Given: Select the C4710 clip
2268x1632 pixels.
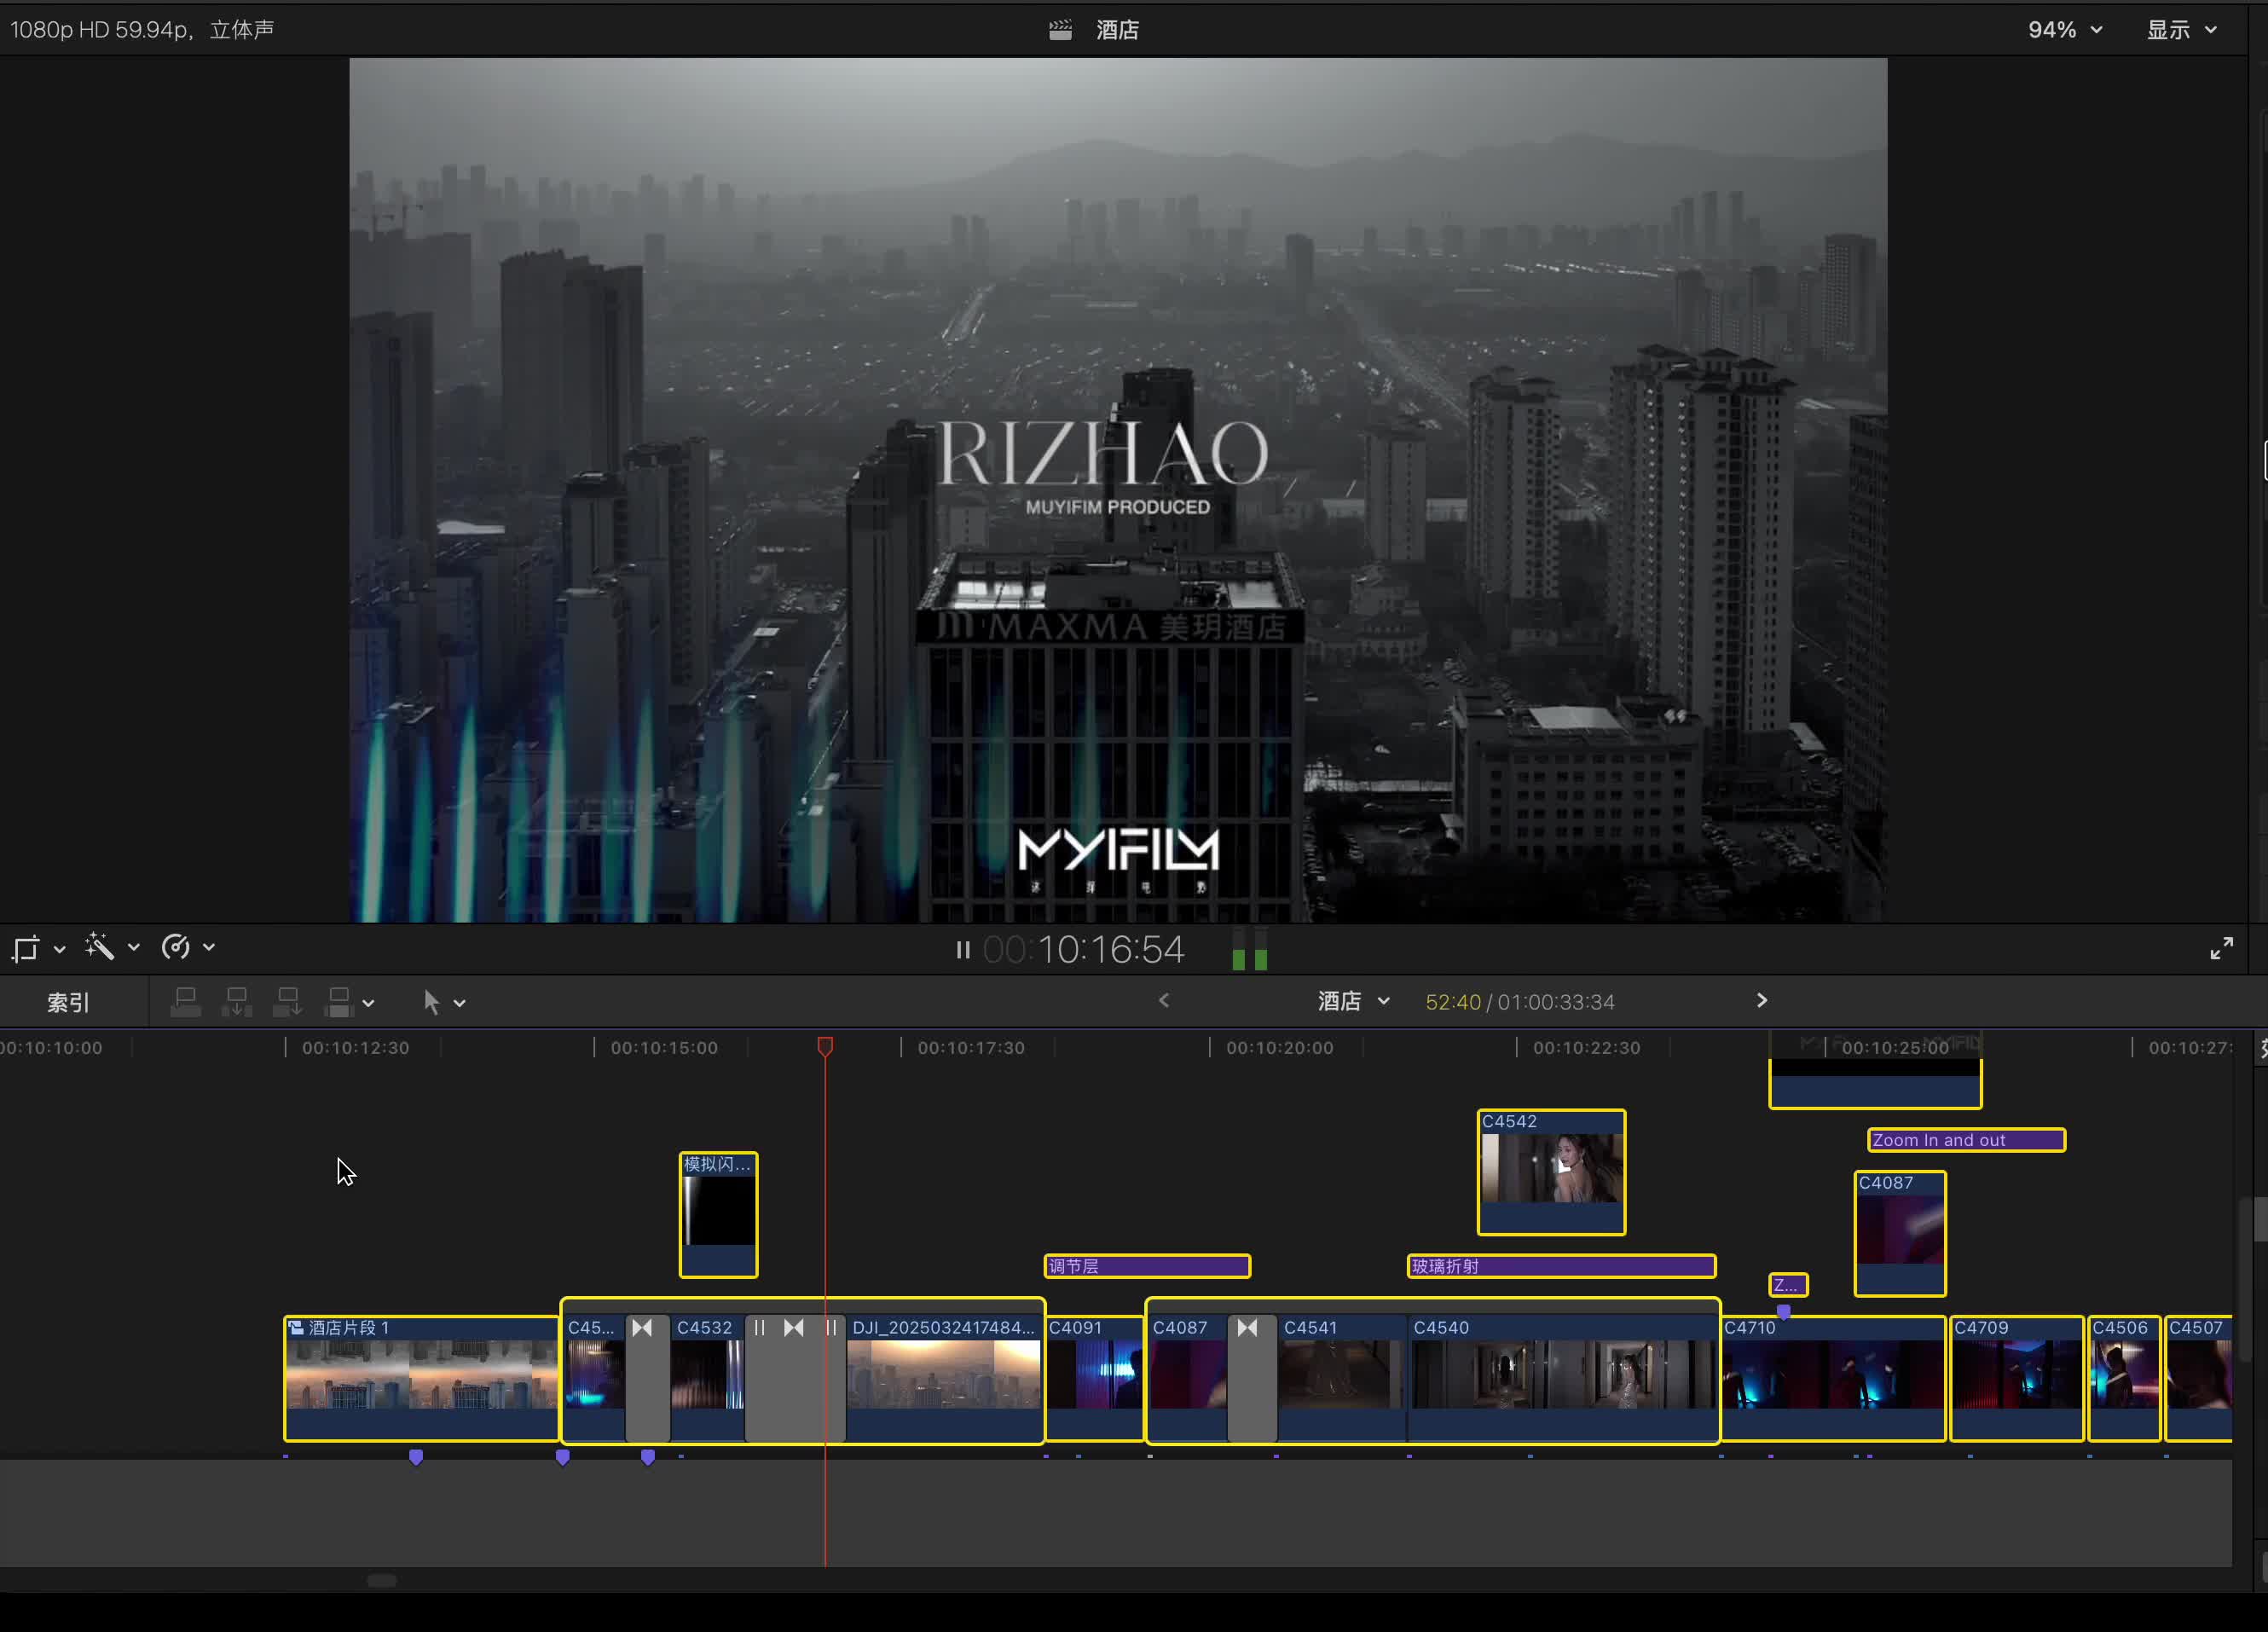Looking at the screenshot, I should [1833, 1378].
